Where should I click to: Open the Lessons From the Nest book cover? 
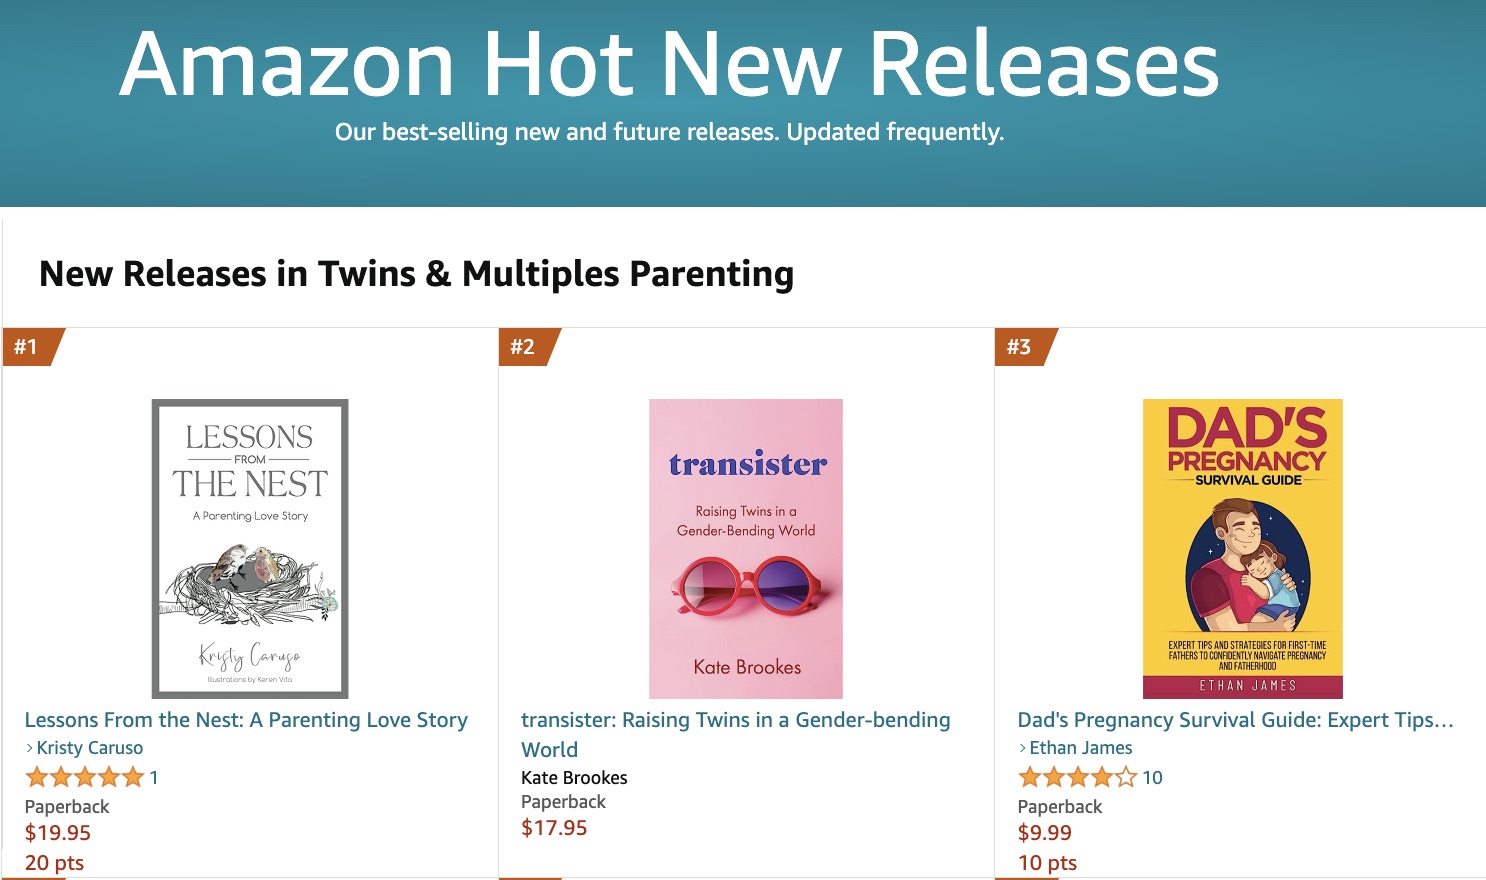(250, 549)
